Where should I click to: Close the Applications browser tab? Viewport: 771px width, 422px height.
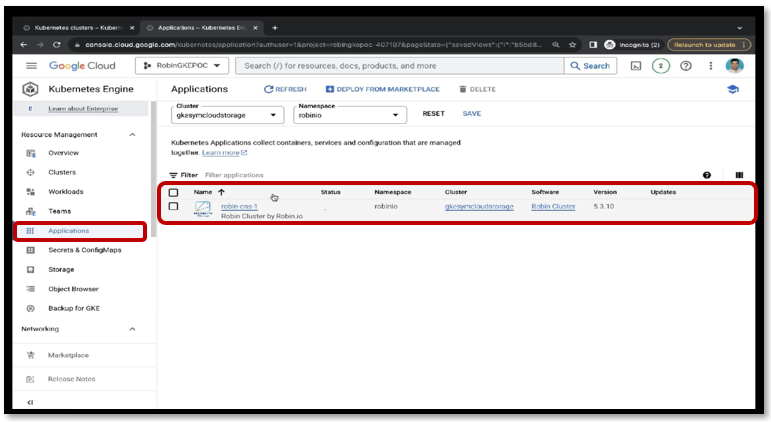tap(255, 28)
